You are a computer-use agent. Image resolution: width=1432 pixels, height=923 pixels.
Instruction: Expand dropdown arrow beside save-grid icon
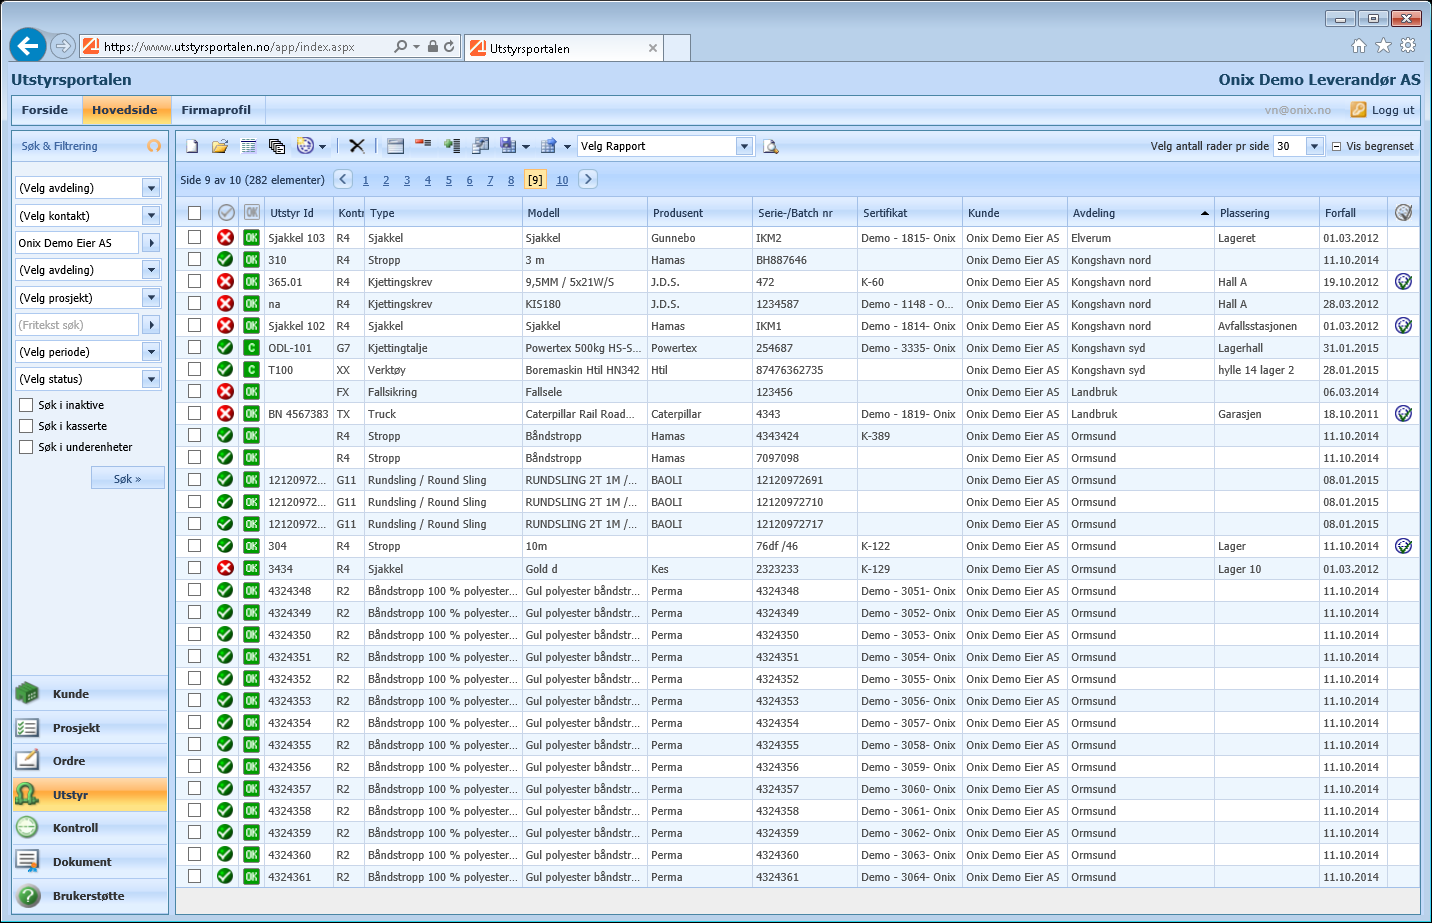click(526, 147)
